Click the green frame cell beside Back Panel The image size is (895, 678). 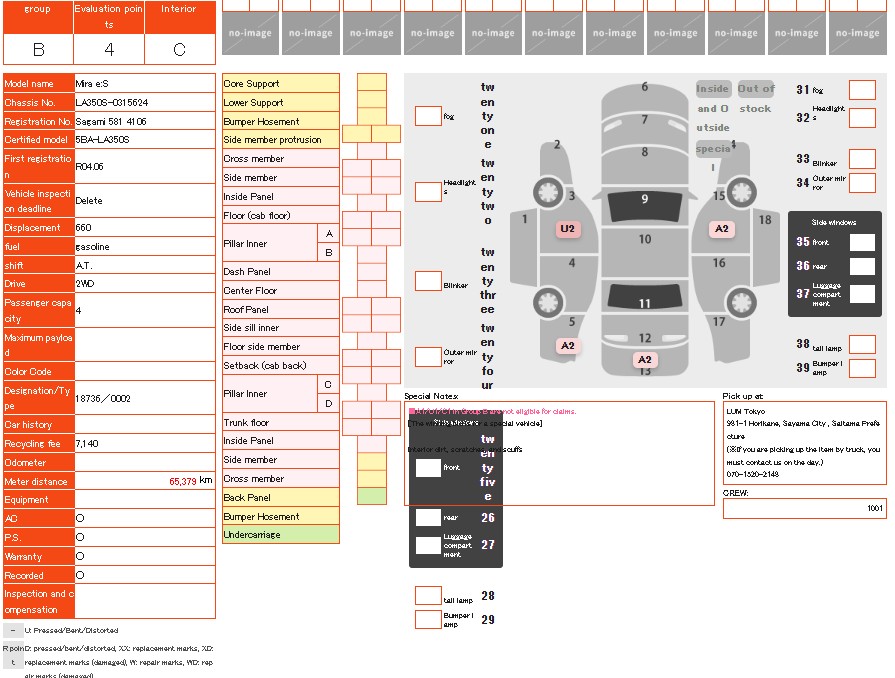pos(372,496)
